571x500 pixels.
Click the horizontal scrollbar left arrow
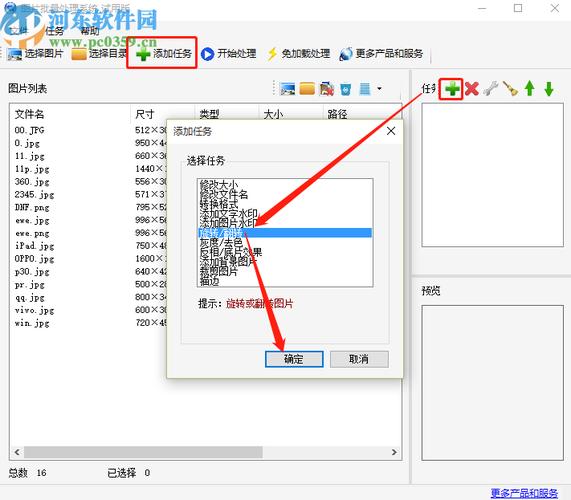[x=17, y=452]
